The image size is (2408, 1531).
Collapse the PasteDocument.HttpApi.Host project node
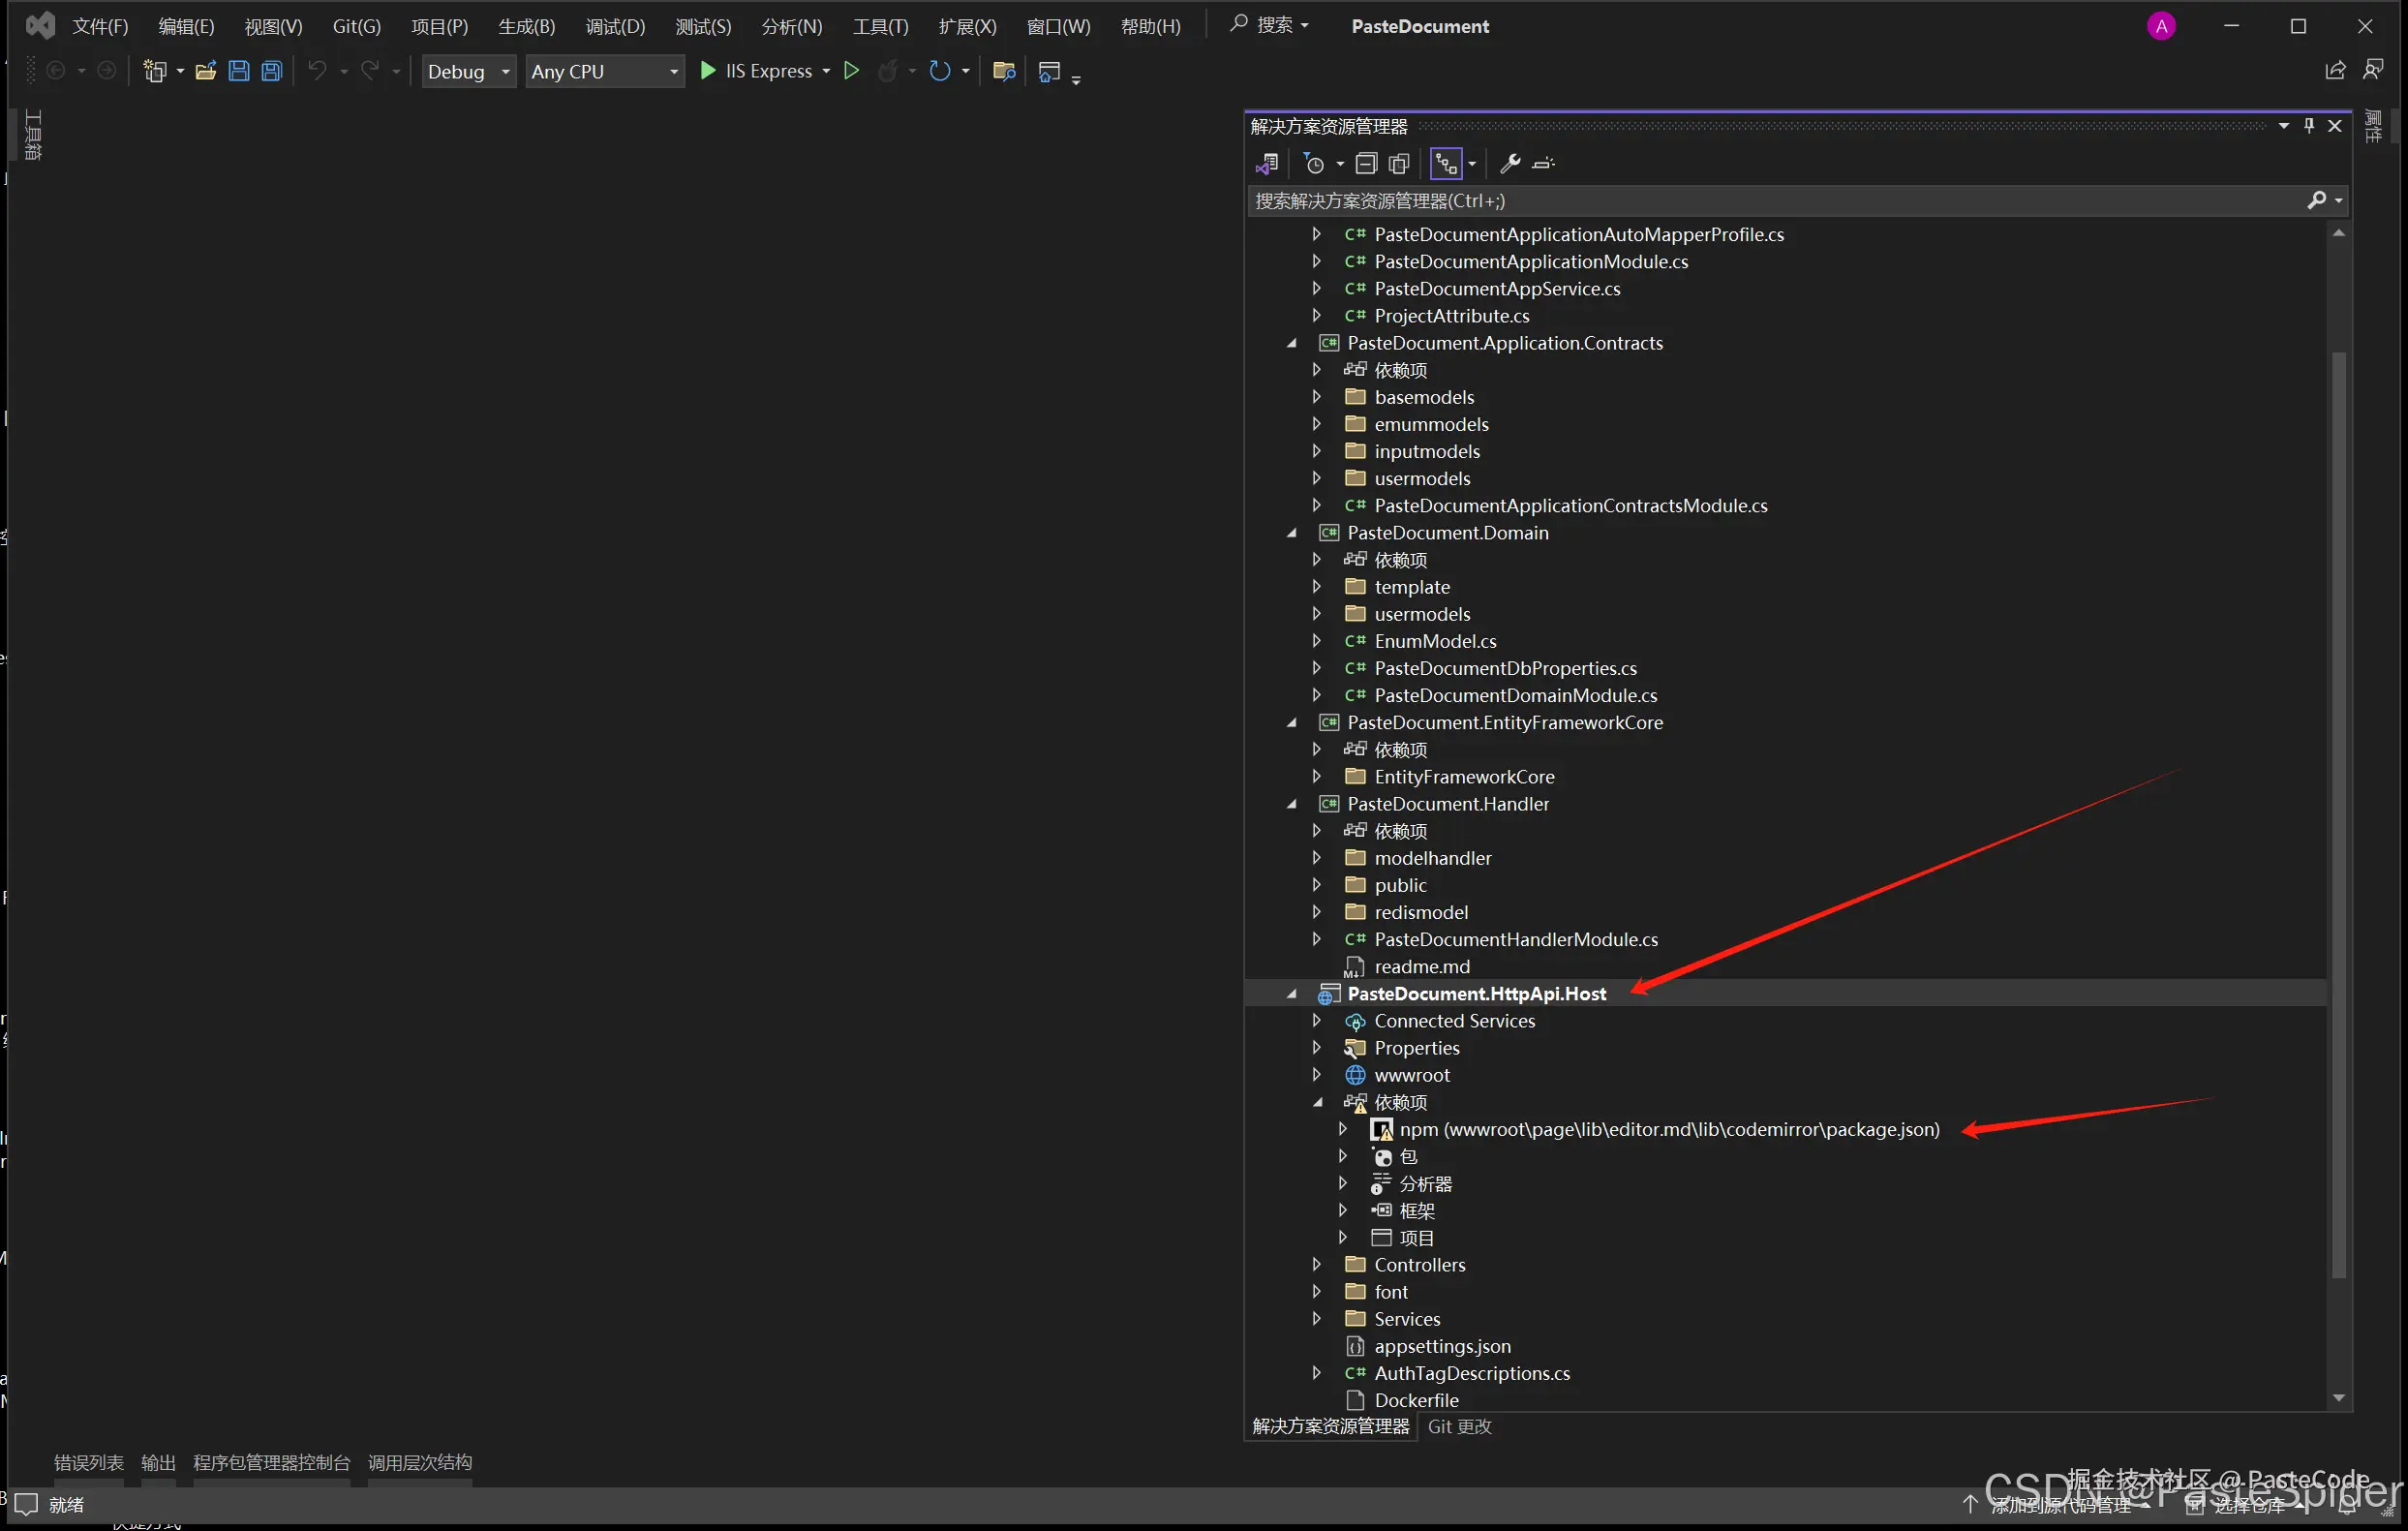[x=1292, y=994]
